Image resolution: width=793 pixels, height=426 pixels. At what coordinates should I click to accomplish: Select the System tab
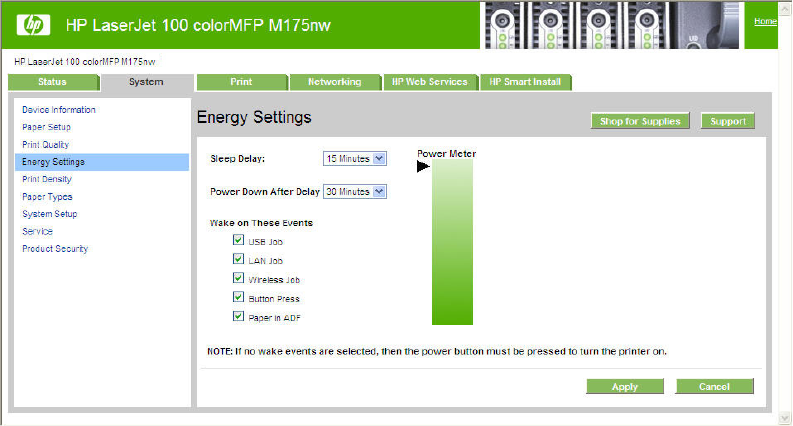146,82
